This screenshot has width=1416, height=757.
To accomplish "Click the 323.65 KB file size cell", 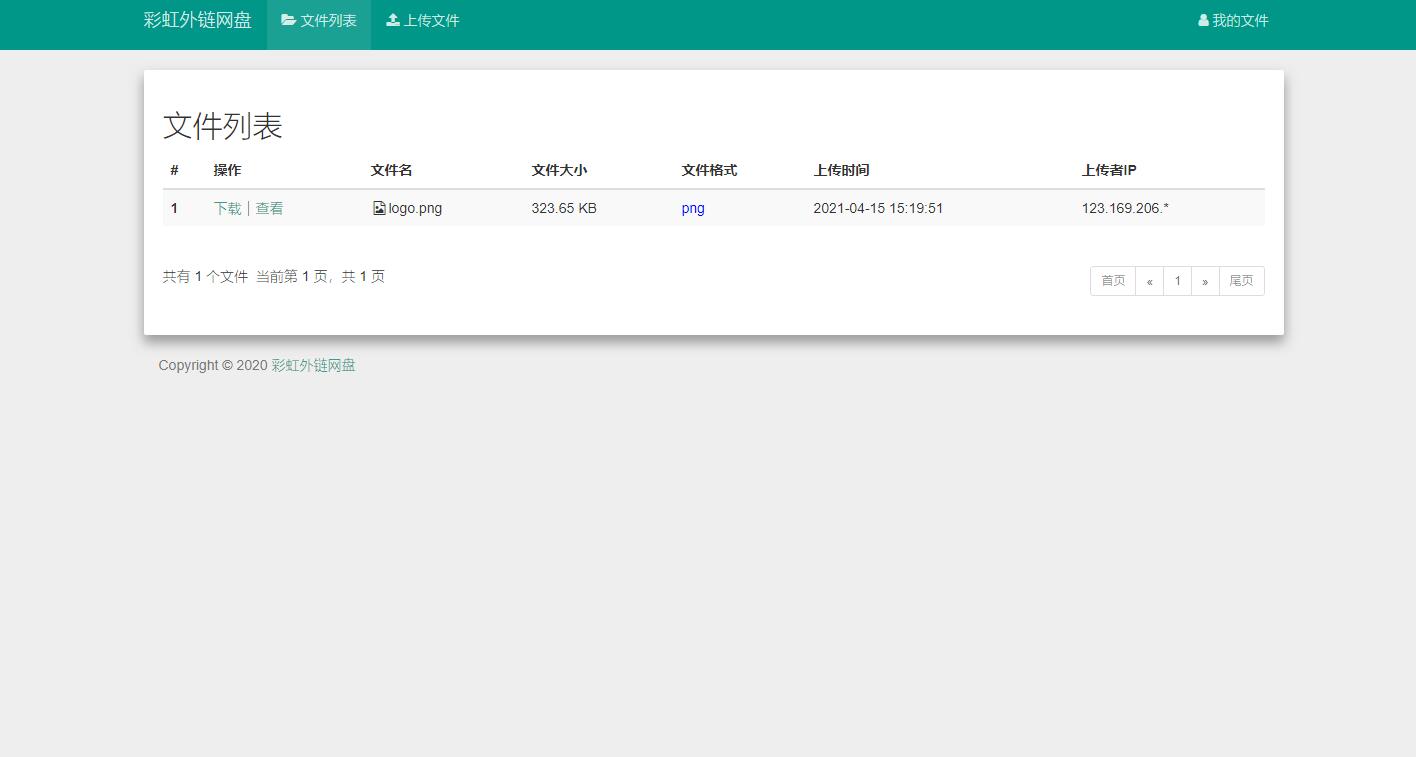I will pyautogui.click(x=564, y=208).
